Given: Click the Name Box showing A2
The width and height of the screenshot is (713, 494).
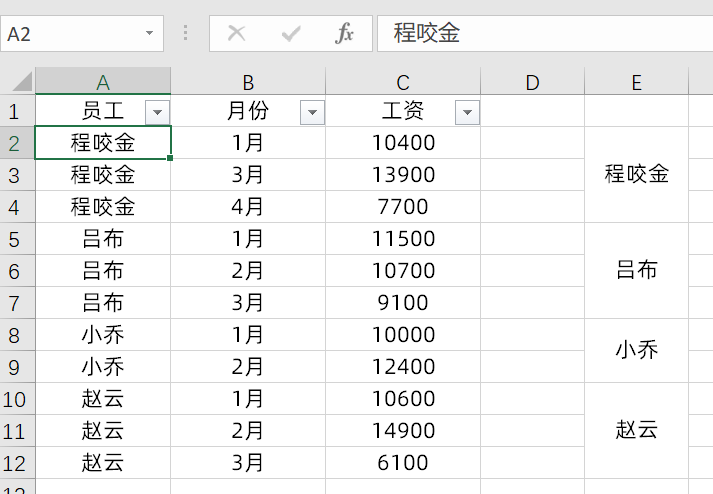Looking at the screenshot, I should coord(82,34).
